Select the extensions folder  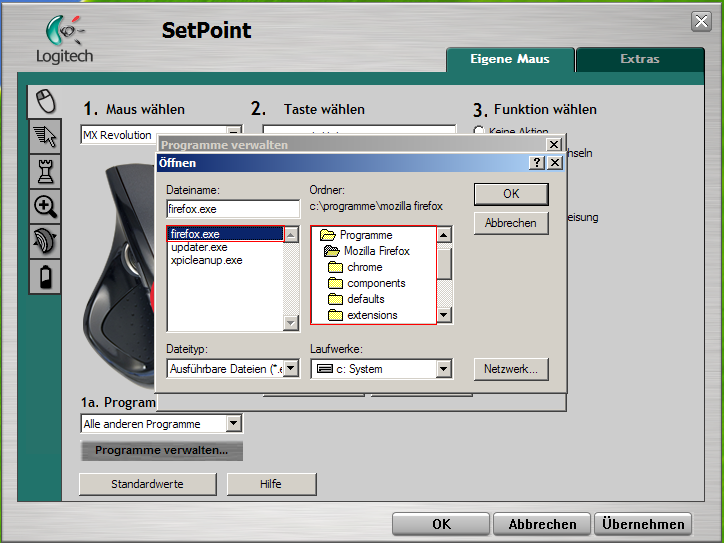click(362, 315)
